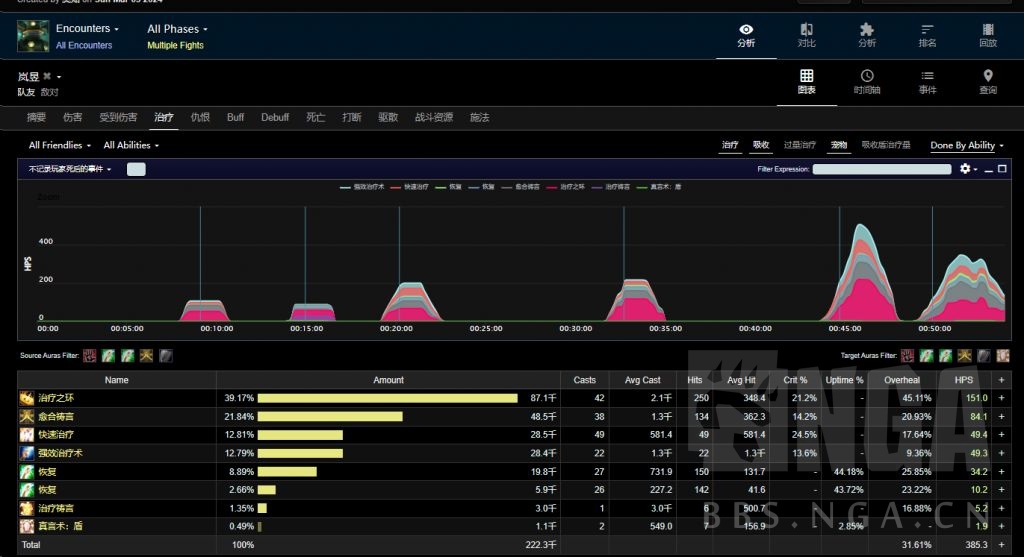Open the 对比 compare view
Image resolution: width=1024 pixels, height=557 pixels.
pos(807,36)
